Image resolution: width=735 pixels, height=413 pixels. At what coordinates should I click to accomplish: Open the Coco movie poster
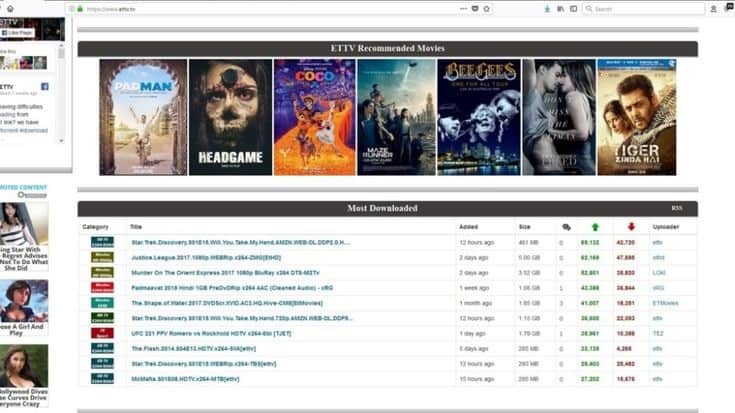click(x=315, y=117)
